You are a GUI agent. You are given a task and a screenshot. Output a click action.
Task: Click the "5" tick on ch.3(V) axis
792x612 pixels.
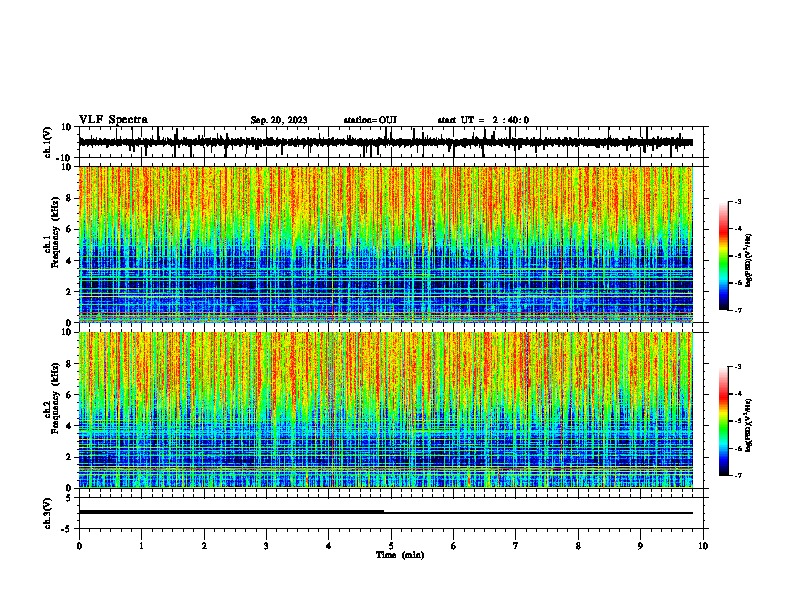click(69, 498)
